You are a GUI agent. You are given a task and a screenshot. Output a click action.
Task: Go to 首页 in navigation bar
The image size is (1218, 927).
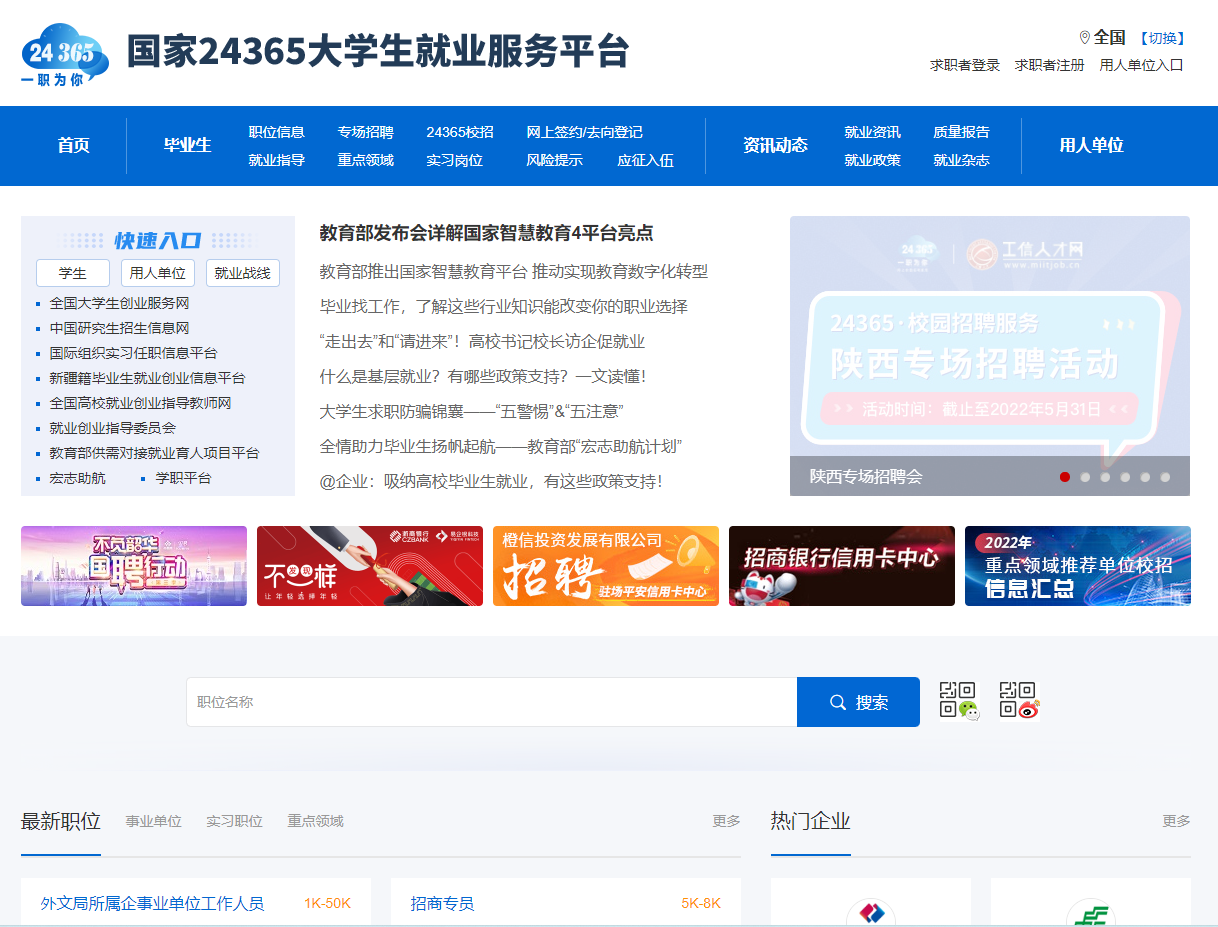click(x=73, y=145)
